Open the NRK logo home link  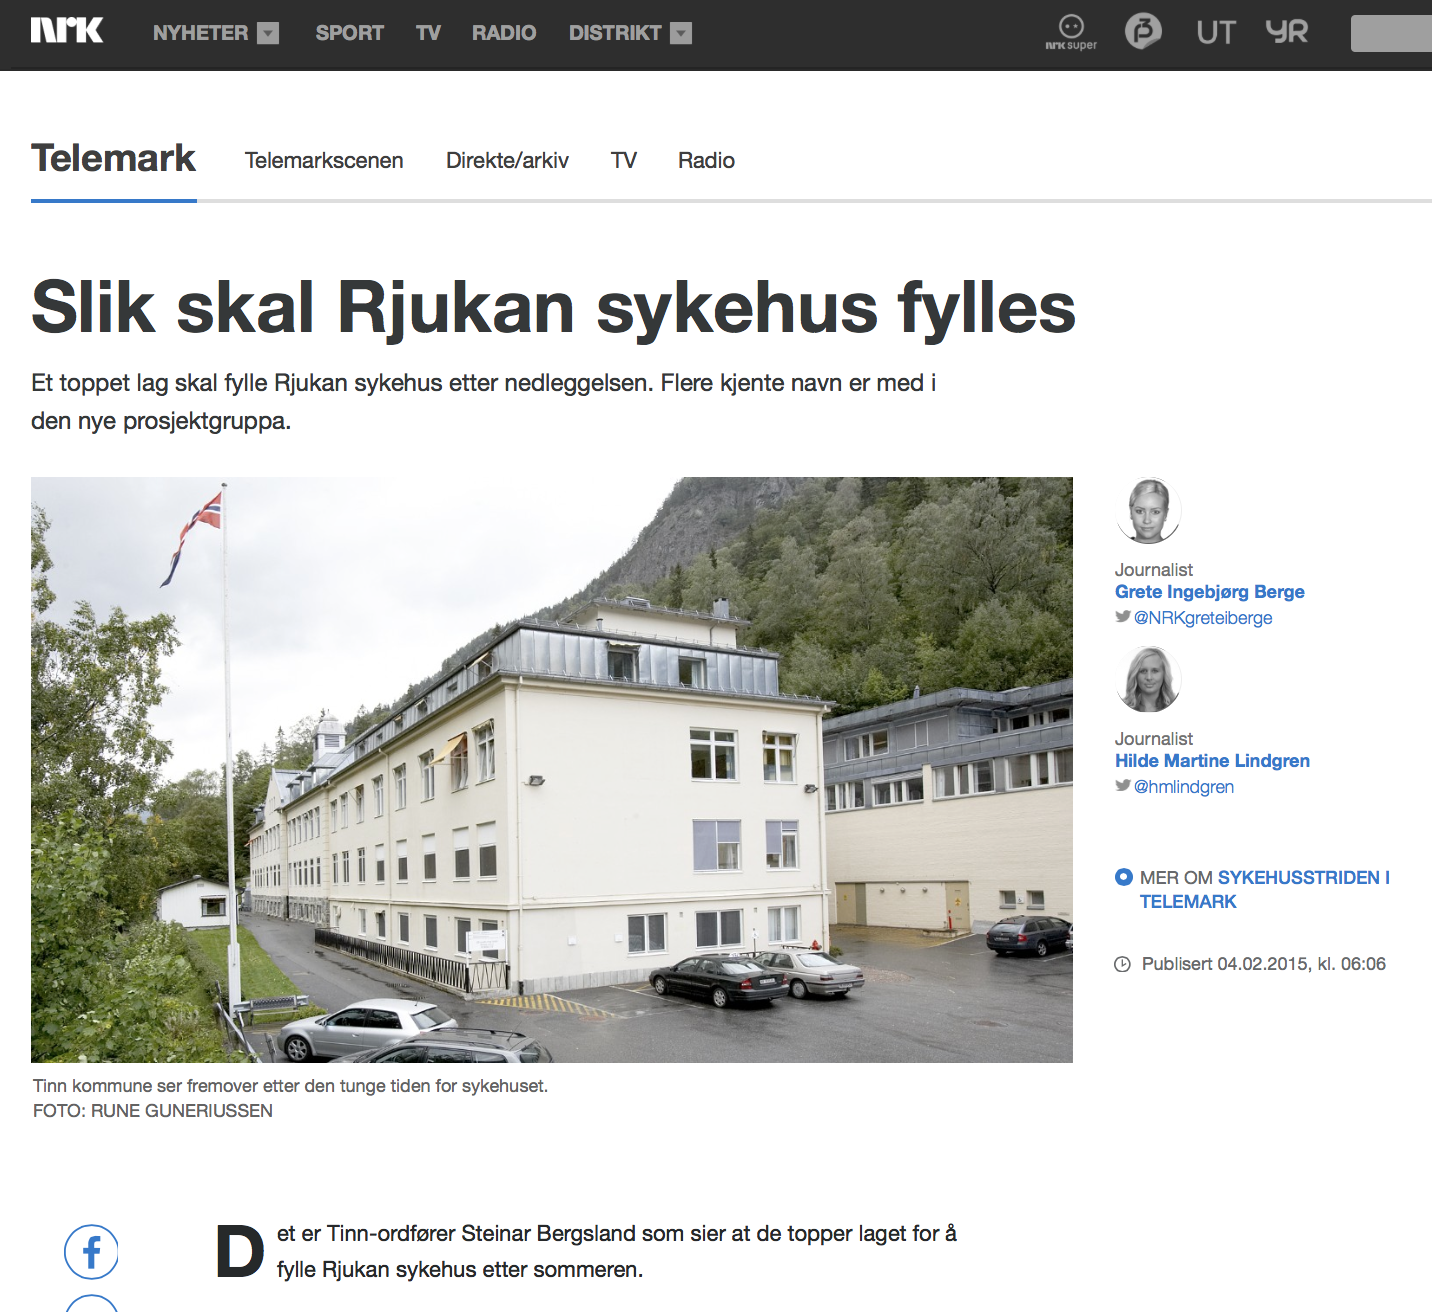coord(67,31)
